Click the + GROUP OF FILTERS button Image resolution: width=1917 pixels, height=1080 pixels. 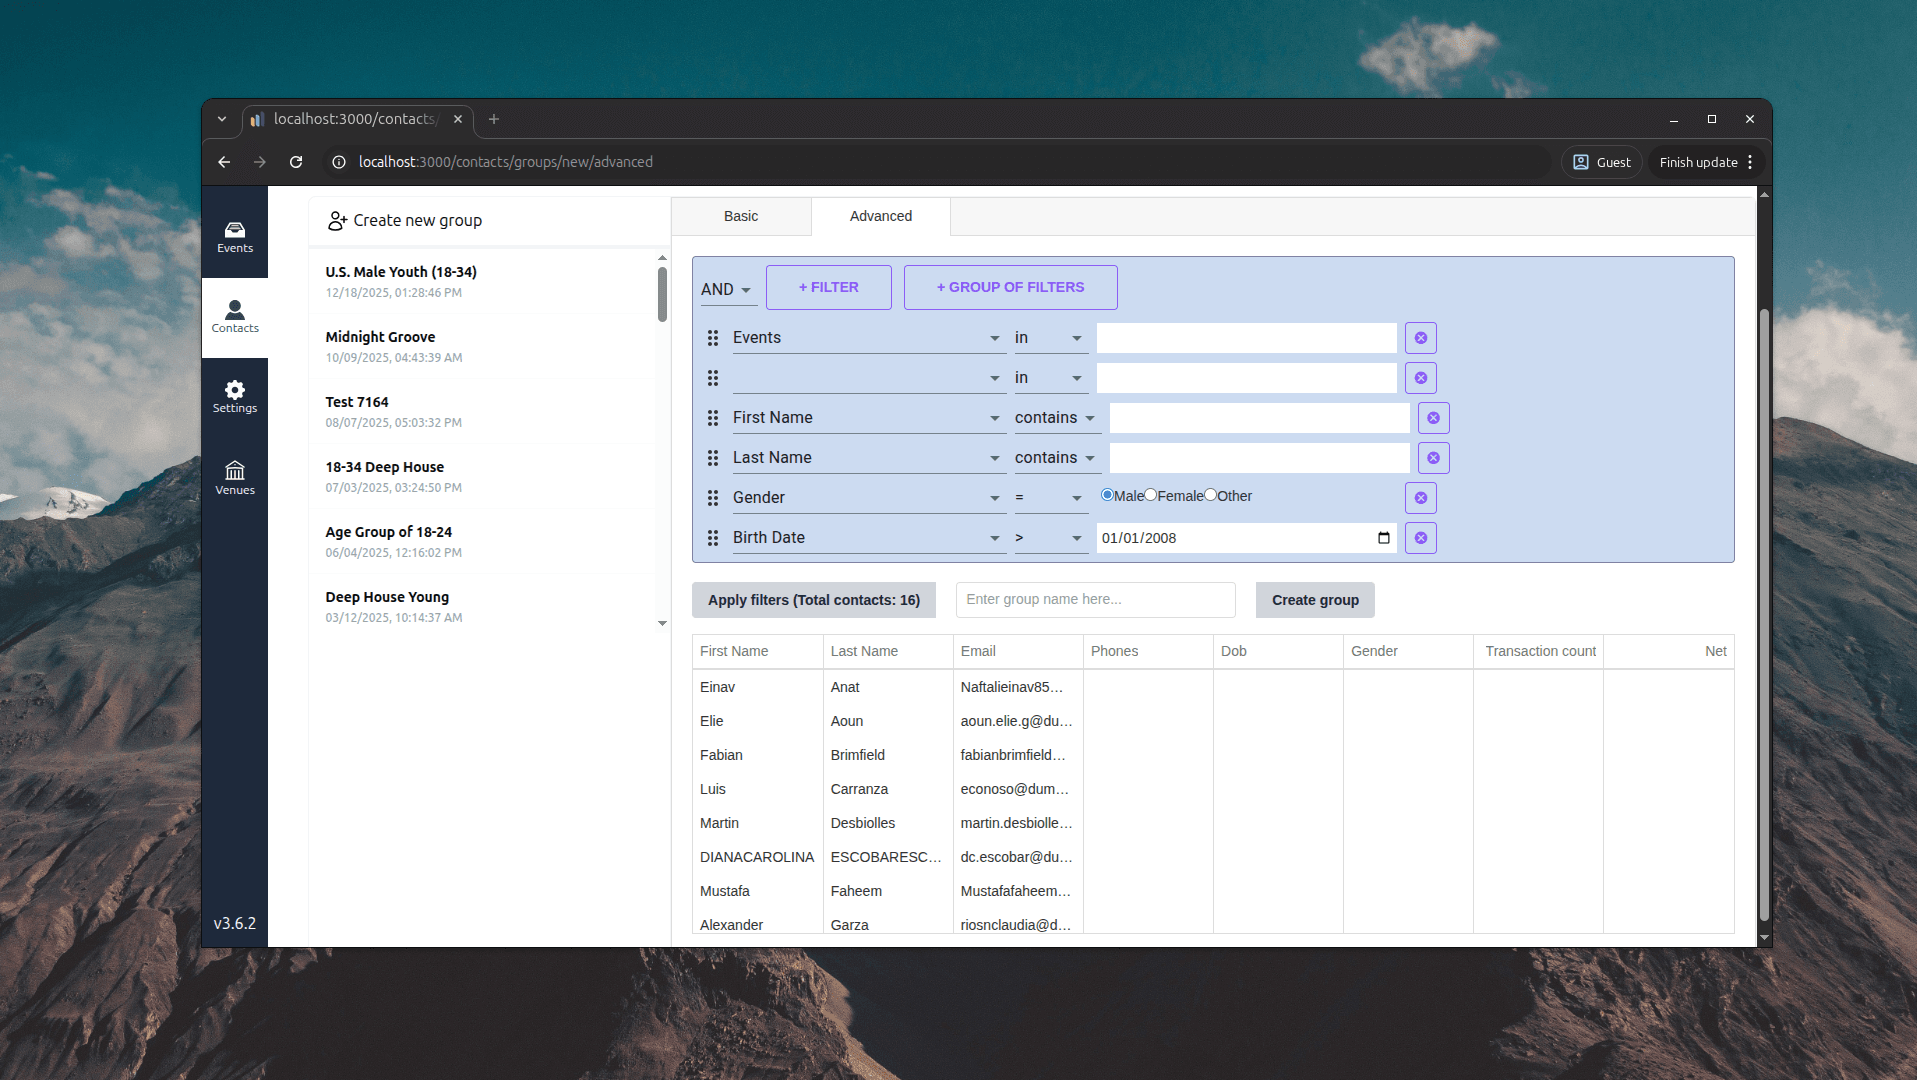(x=1010, y=287)
